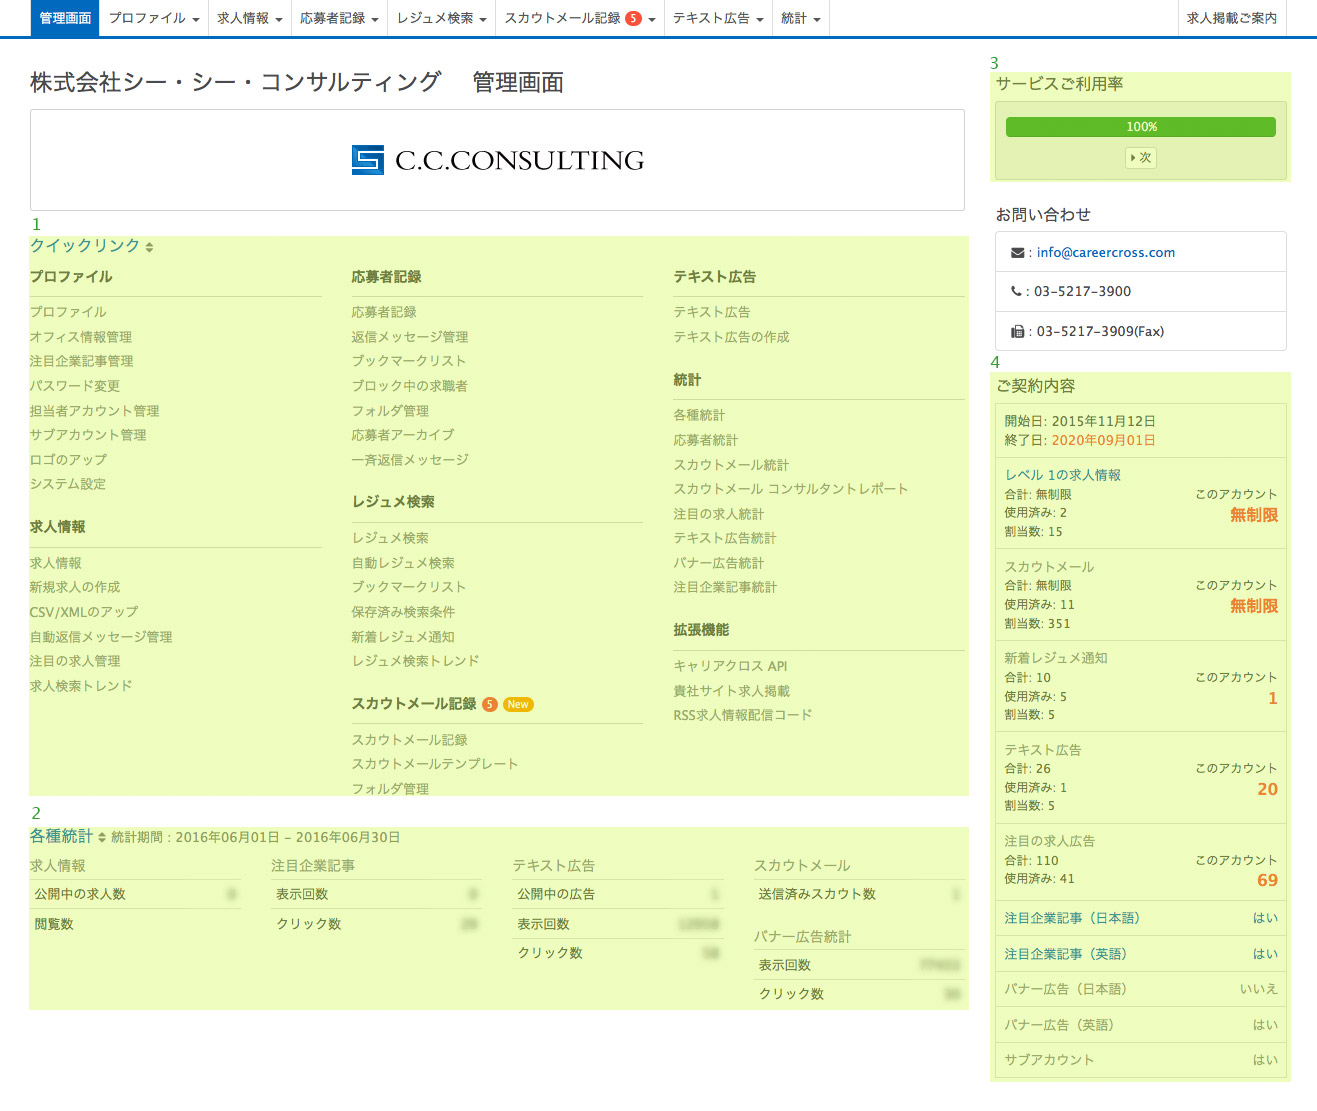Open the 保存済み検索条件 link
The width and height of the screenshot is (1317, 1111).
[x=403, y=613]
